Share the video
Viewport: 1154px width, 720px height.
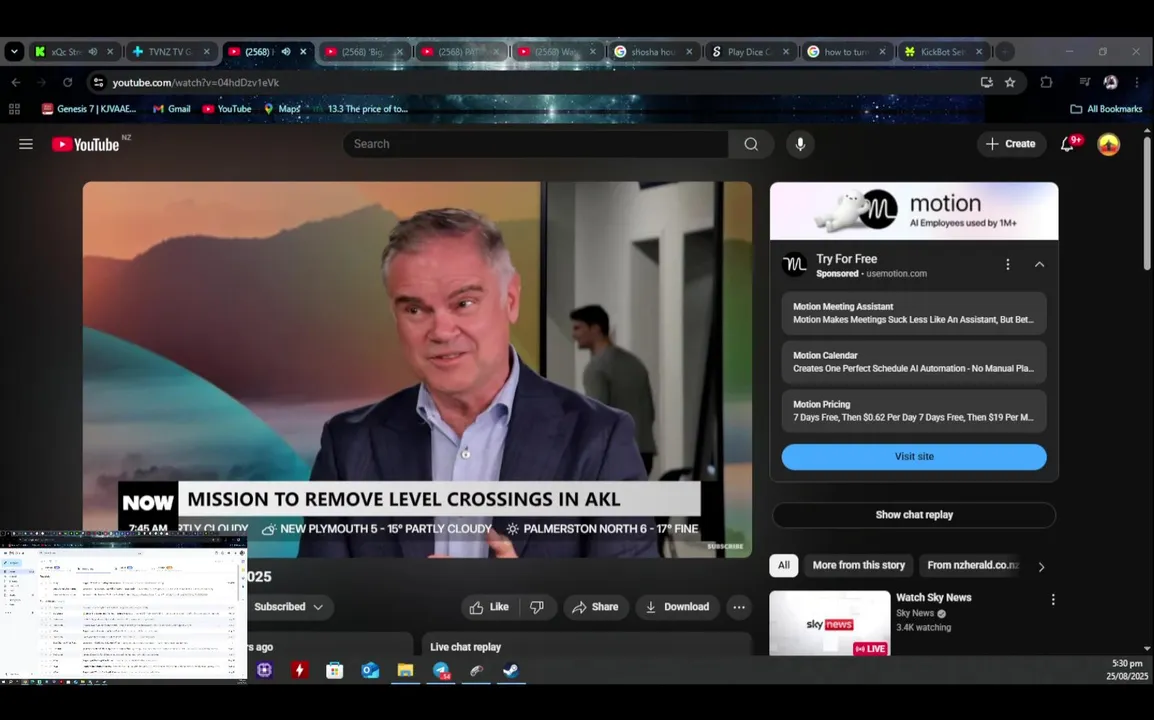pos(595,607)
